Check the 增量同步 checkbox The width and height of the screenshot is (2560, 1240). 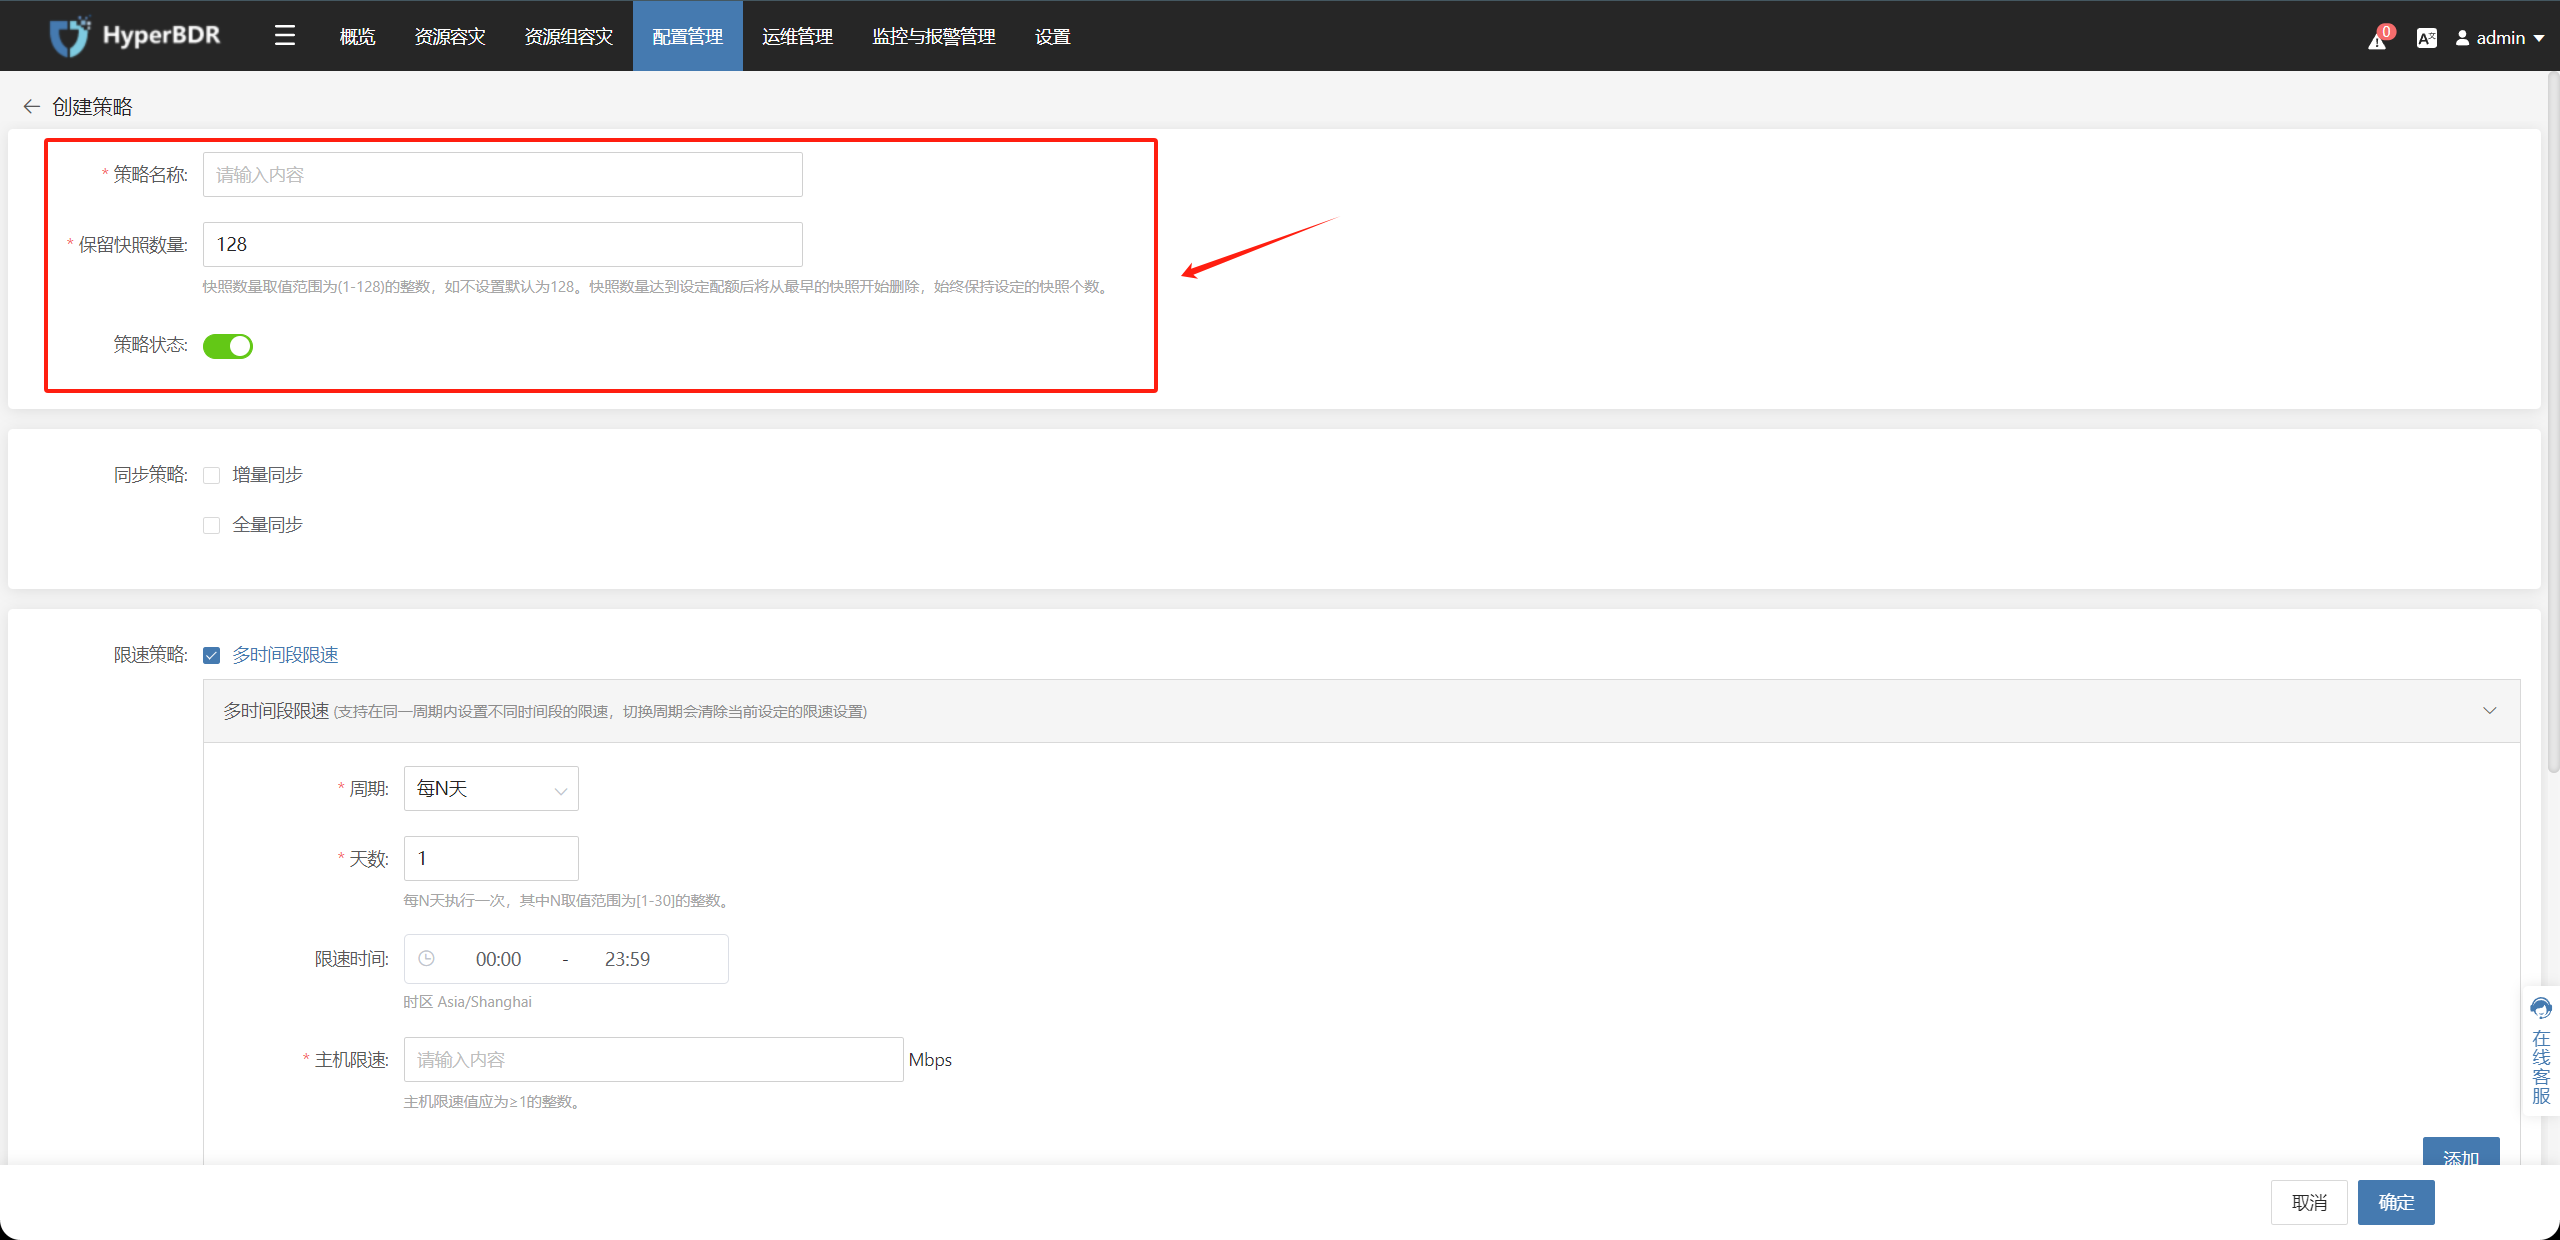211,475
